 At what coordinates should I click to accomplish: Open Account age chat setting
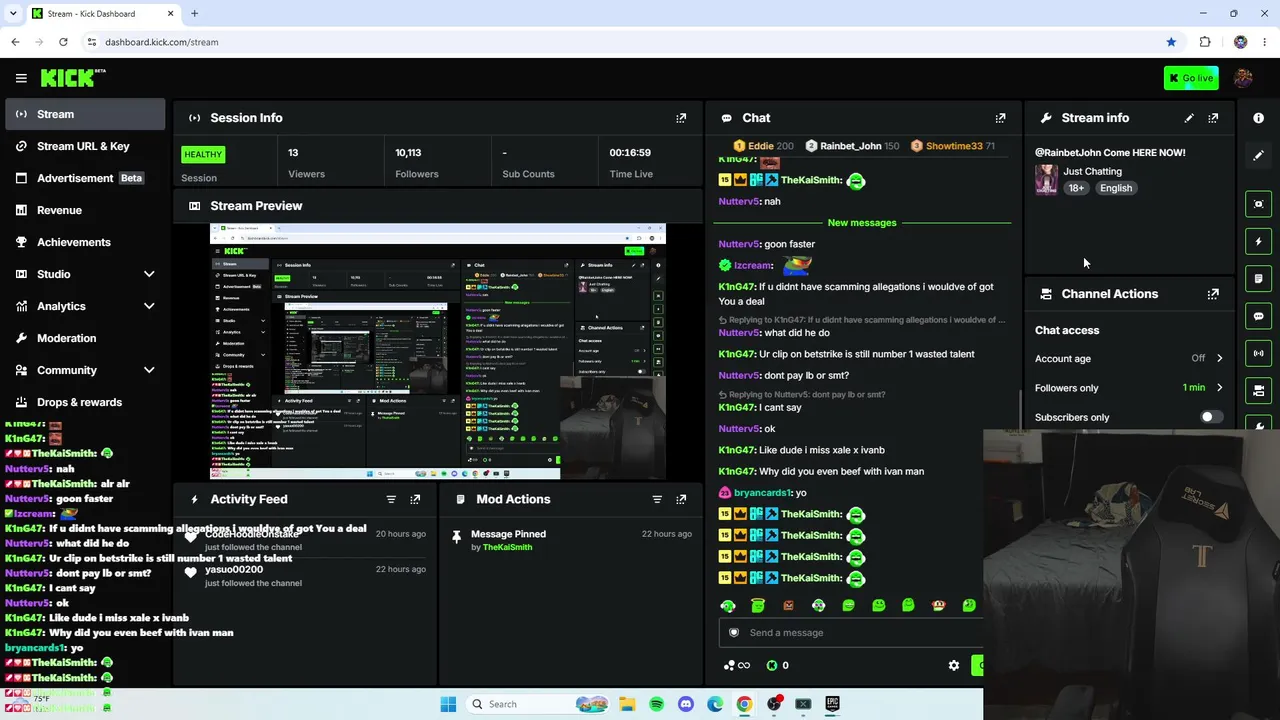[x=1129, y=358]
